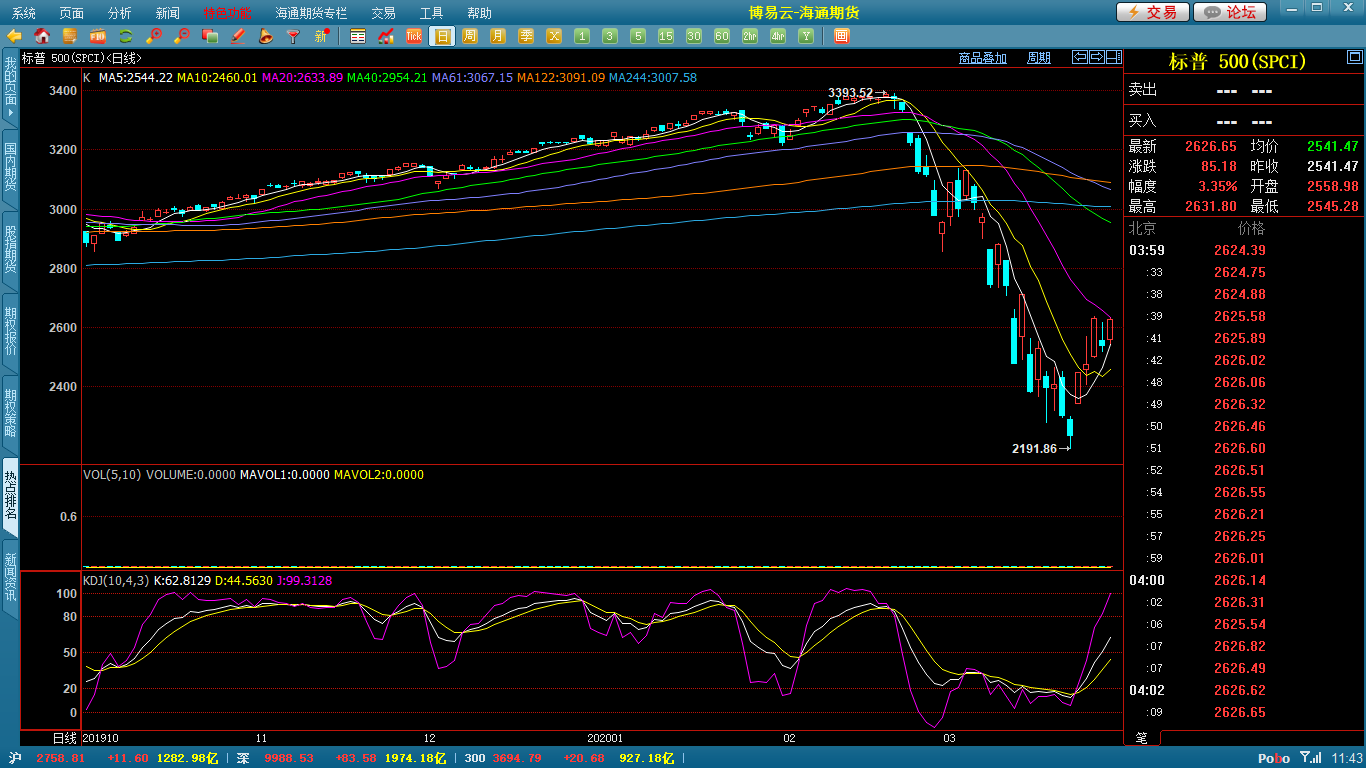Click the first magnifier zoom icon
The width and height of the screenshot is (1366, 768).
click(x=154, y=36)
